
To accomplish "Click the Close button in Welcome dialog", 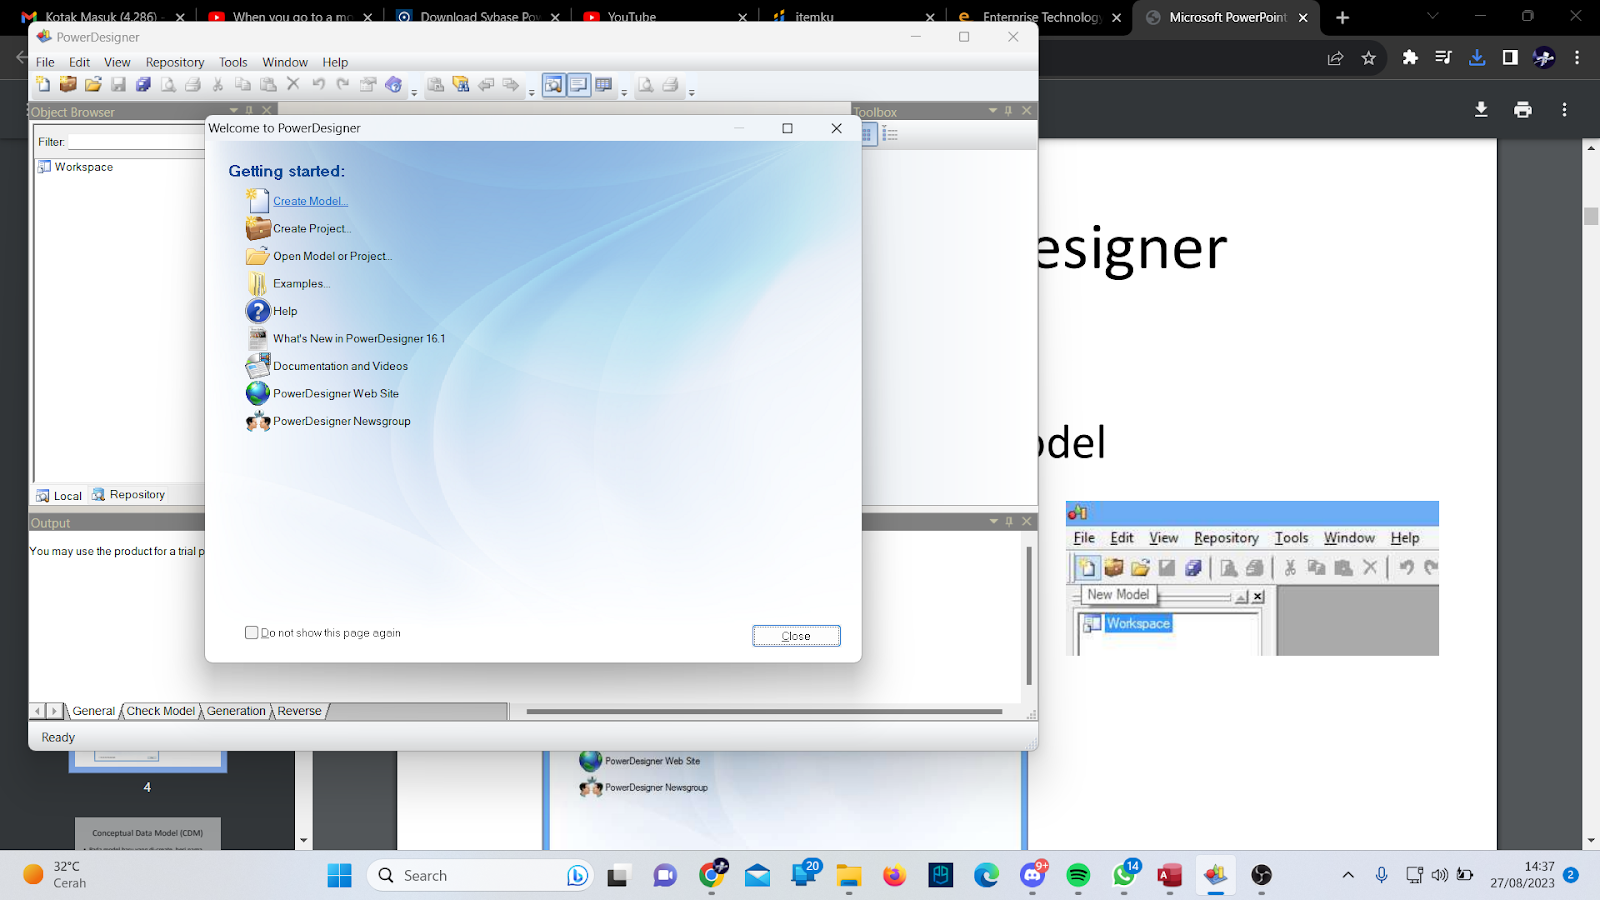I will click(796, 636).
